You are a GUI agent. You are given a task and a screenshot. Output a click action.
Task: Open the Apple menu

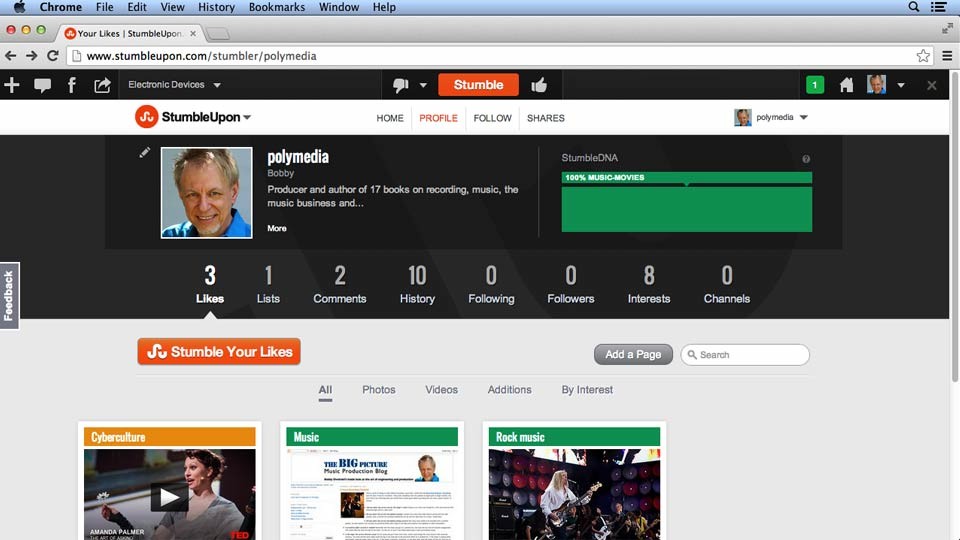pos(20,7)
